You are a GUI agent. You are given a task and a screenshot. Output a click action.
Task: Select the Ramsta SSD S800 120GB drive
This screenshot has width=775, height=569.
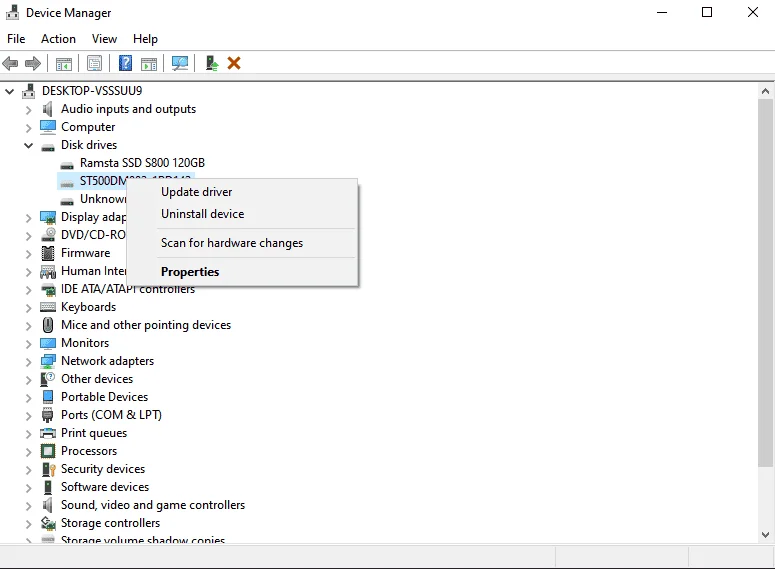tap(142, 163)
